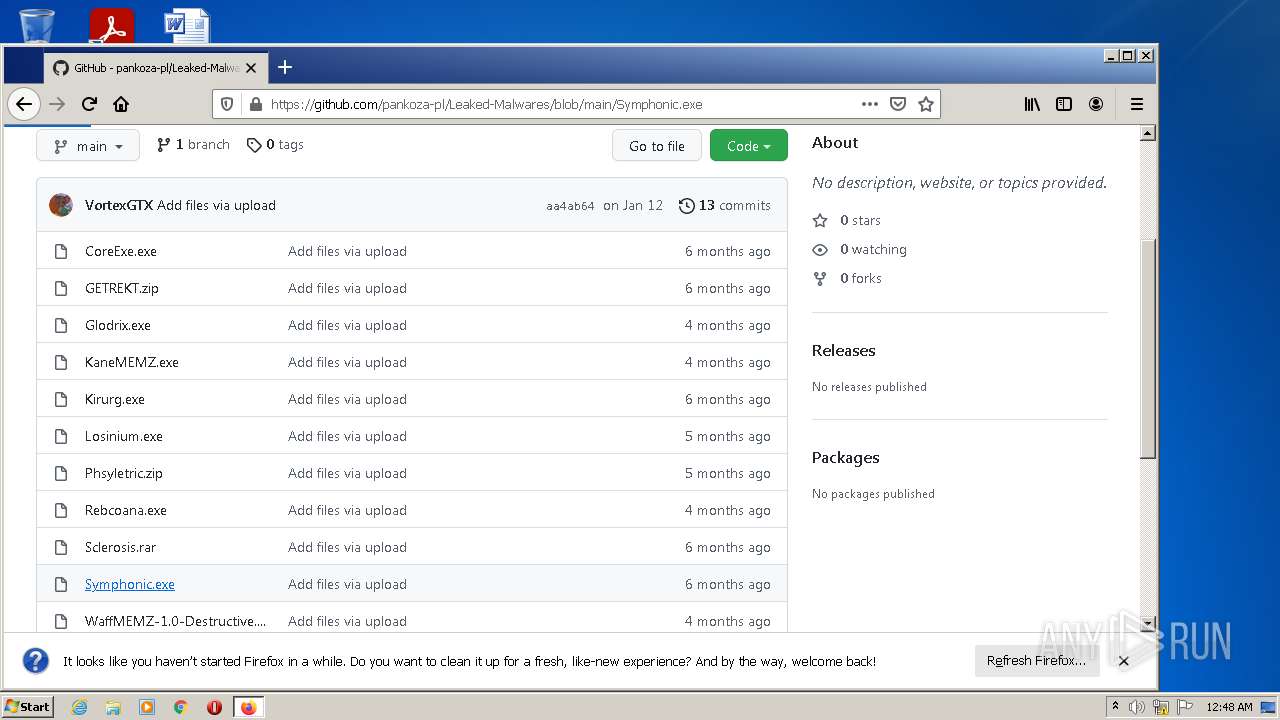This screenshot has width=1280, height=720.
Task: Select the GitHub pankoza-pl tab
Action: 154,68
